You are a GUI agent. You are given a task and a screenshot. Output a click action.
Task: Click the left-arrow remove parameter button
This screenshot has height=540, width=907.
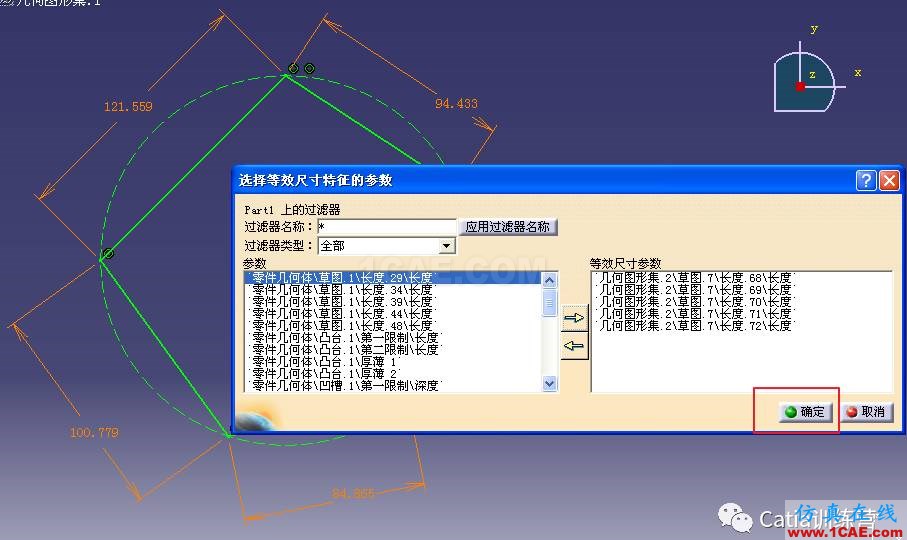pyautogui.click(x=574, y=346)
